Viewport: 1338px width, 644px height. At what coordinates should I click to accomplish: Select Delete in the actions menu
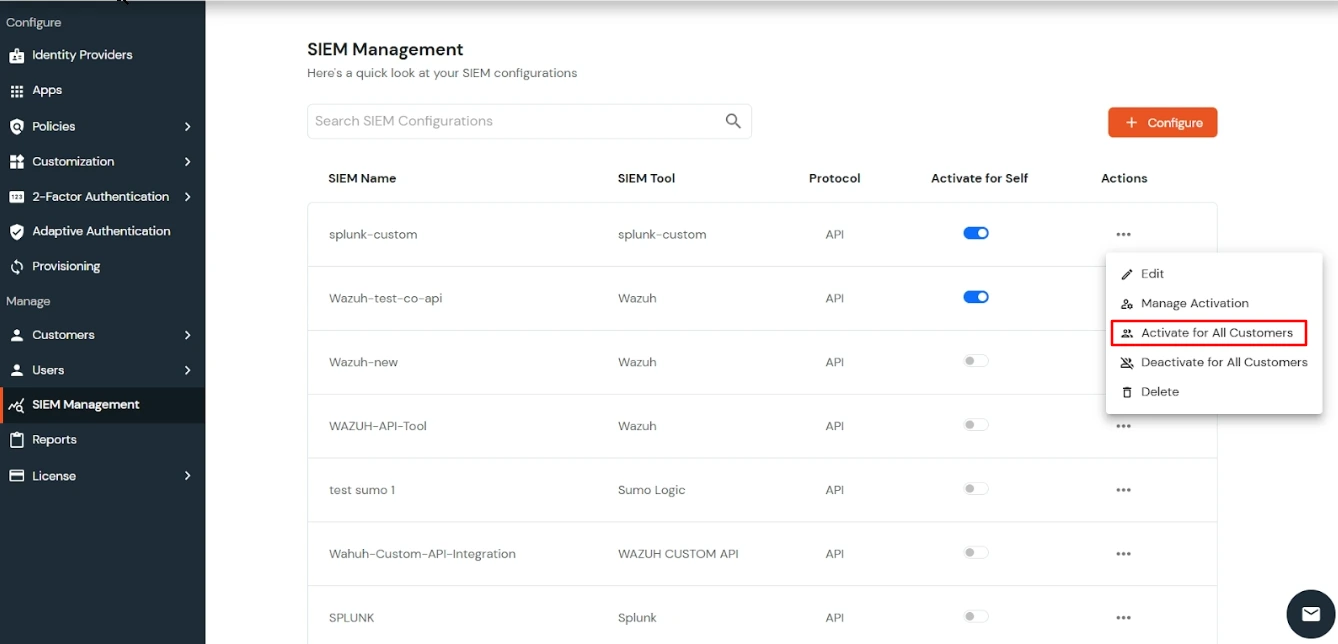point(1159,392)
